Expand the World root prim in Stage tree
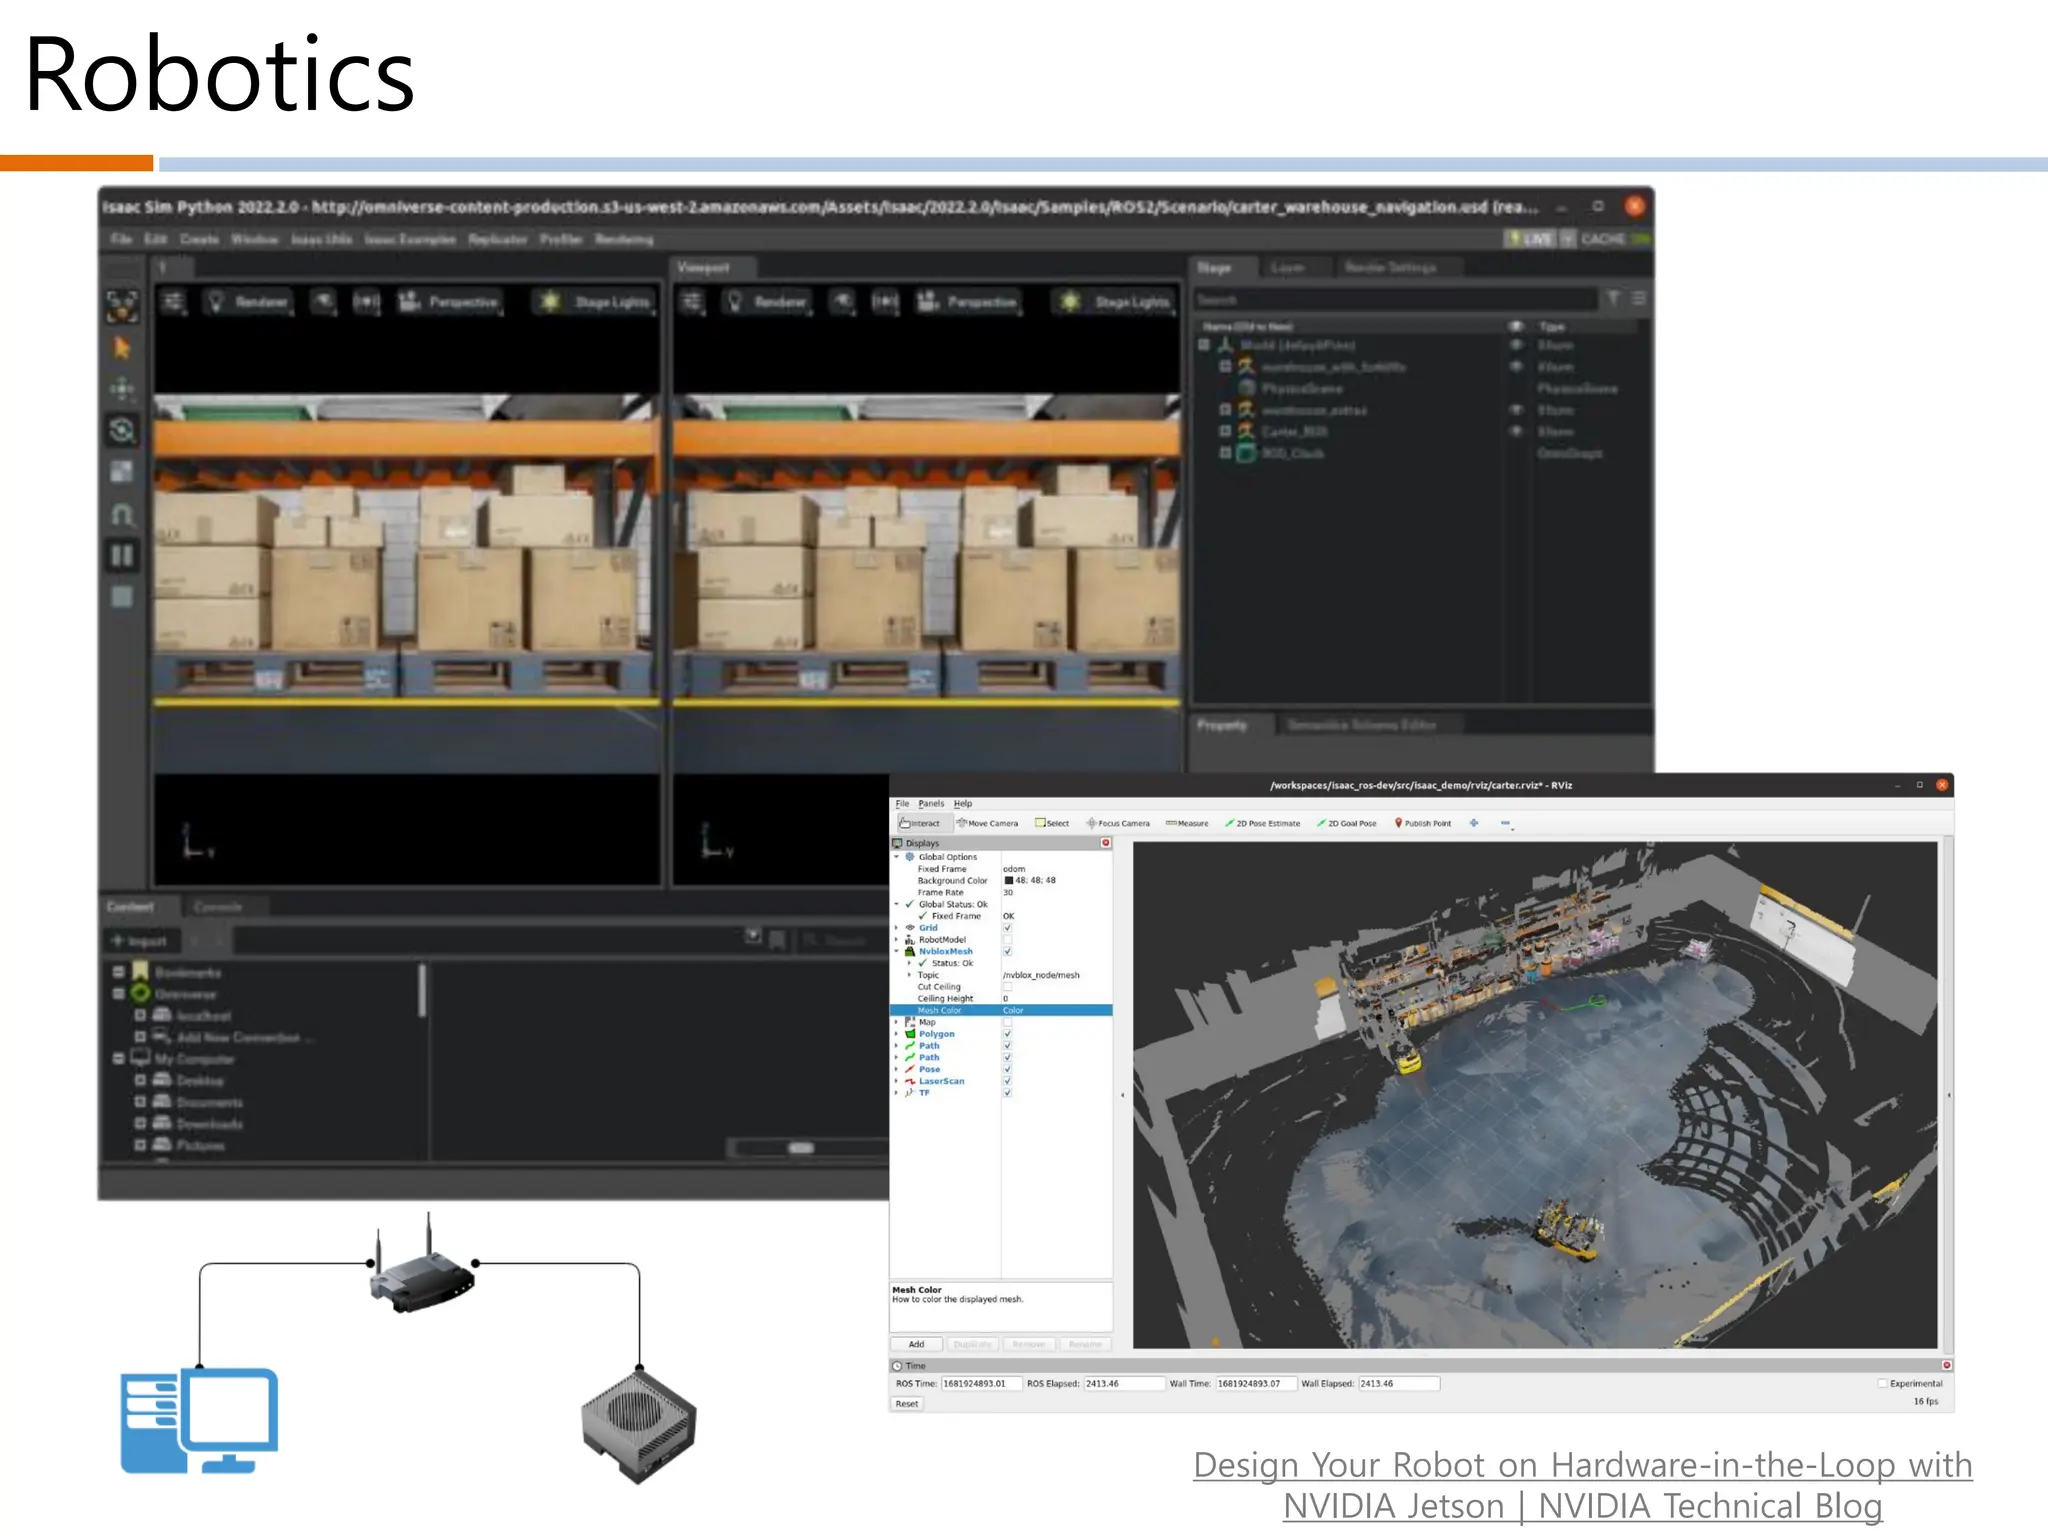 pos(1204,345)
